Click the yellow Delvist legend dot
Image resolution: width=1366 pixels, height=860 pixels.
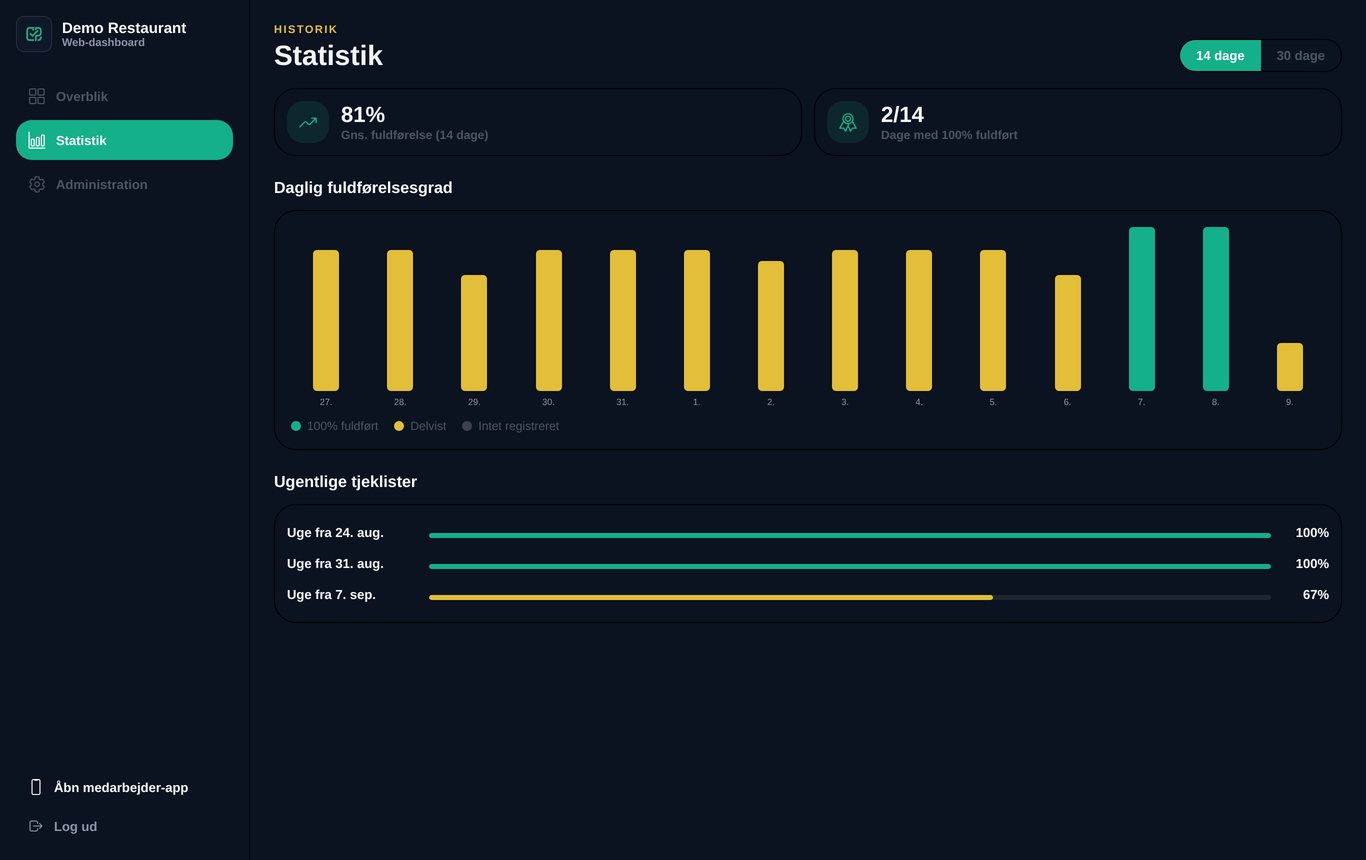399,426
